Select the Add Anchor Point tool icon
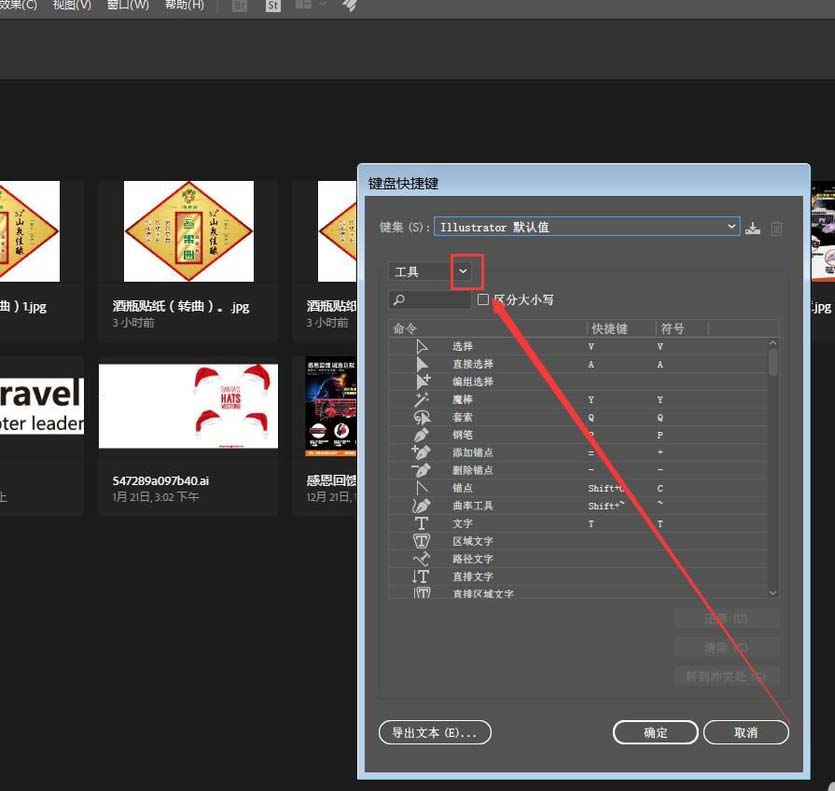The width and height of the screenshot is (835, 791). pos(421,452)
